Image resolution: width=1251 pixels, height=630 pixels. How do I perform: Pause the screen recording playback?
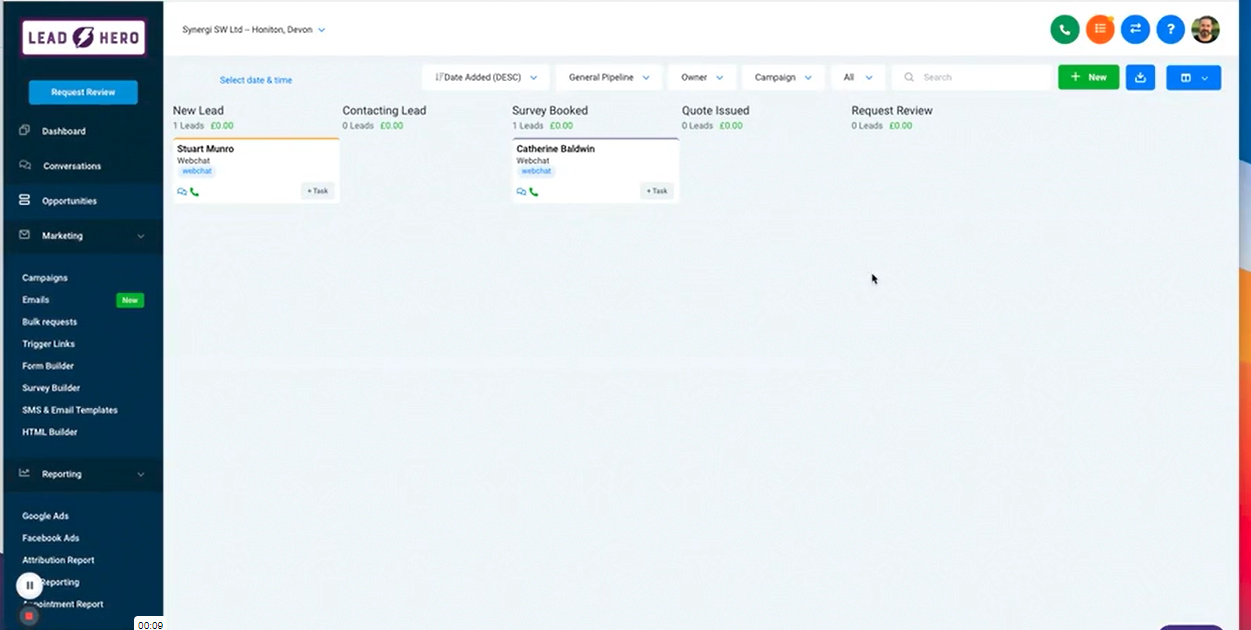pyautogui.click(x=29, y=585)
